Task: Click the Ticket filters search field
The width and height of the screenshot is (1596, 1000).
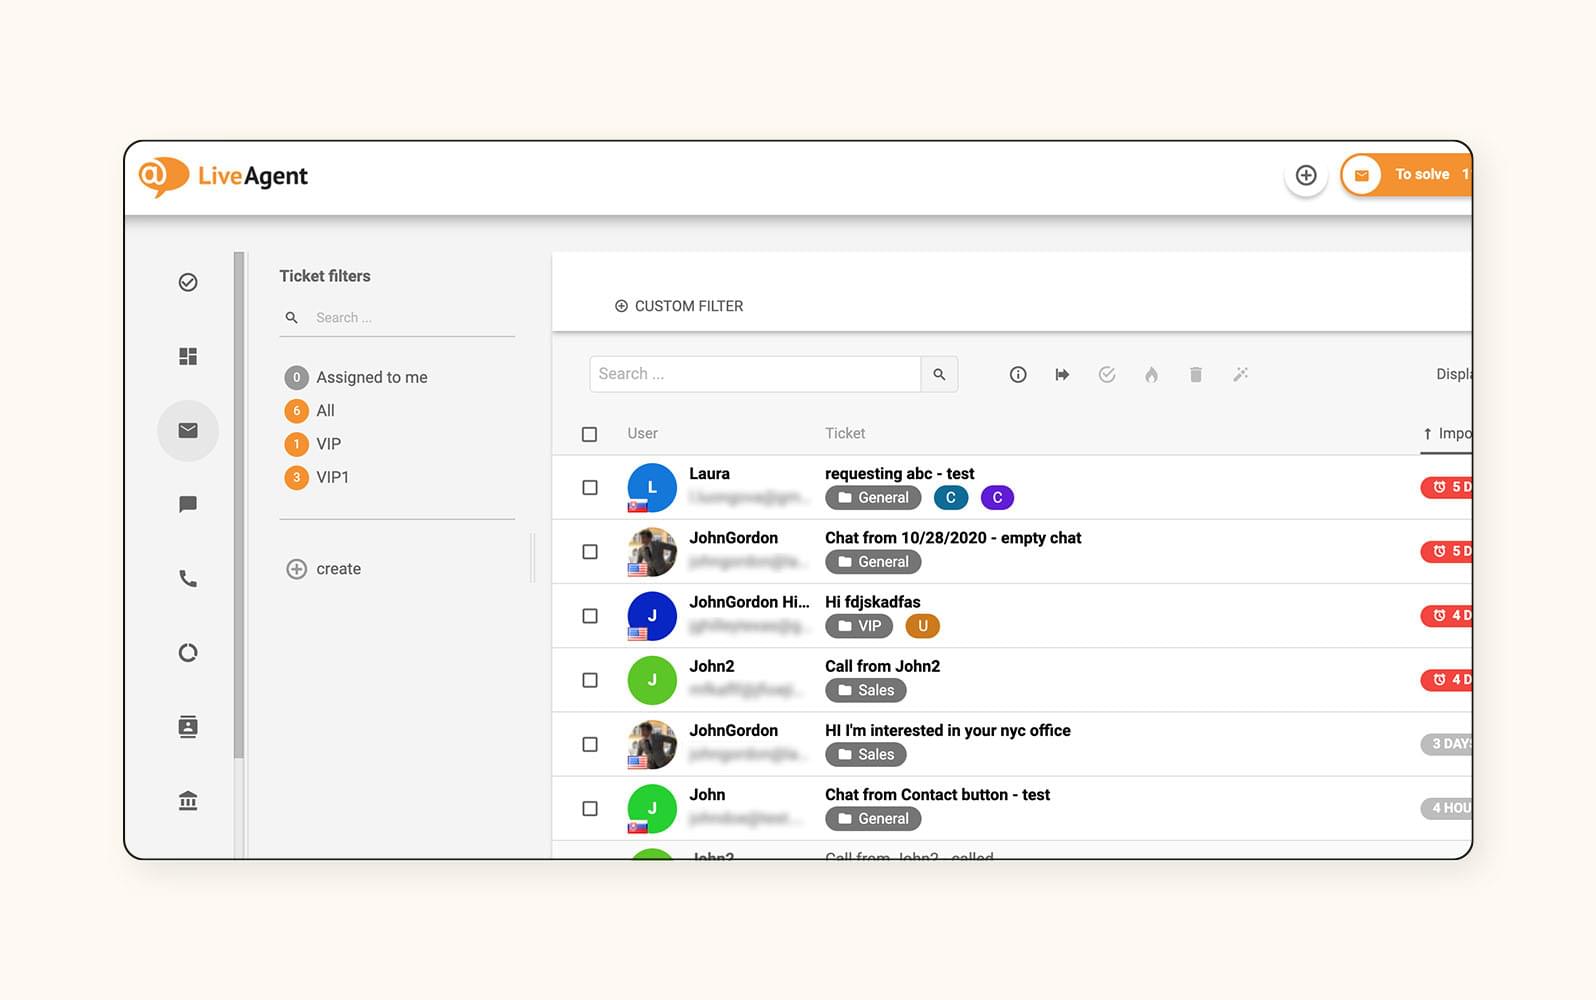Action: pyautogui.click(x=397, y=317)
